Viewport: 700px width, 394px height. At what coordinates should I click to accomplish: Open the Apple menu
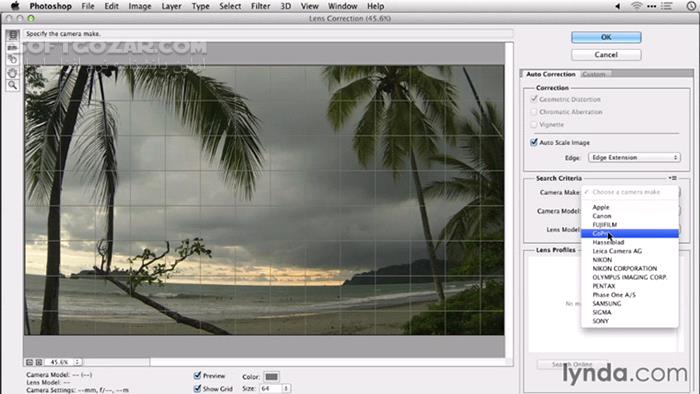15,6
